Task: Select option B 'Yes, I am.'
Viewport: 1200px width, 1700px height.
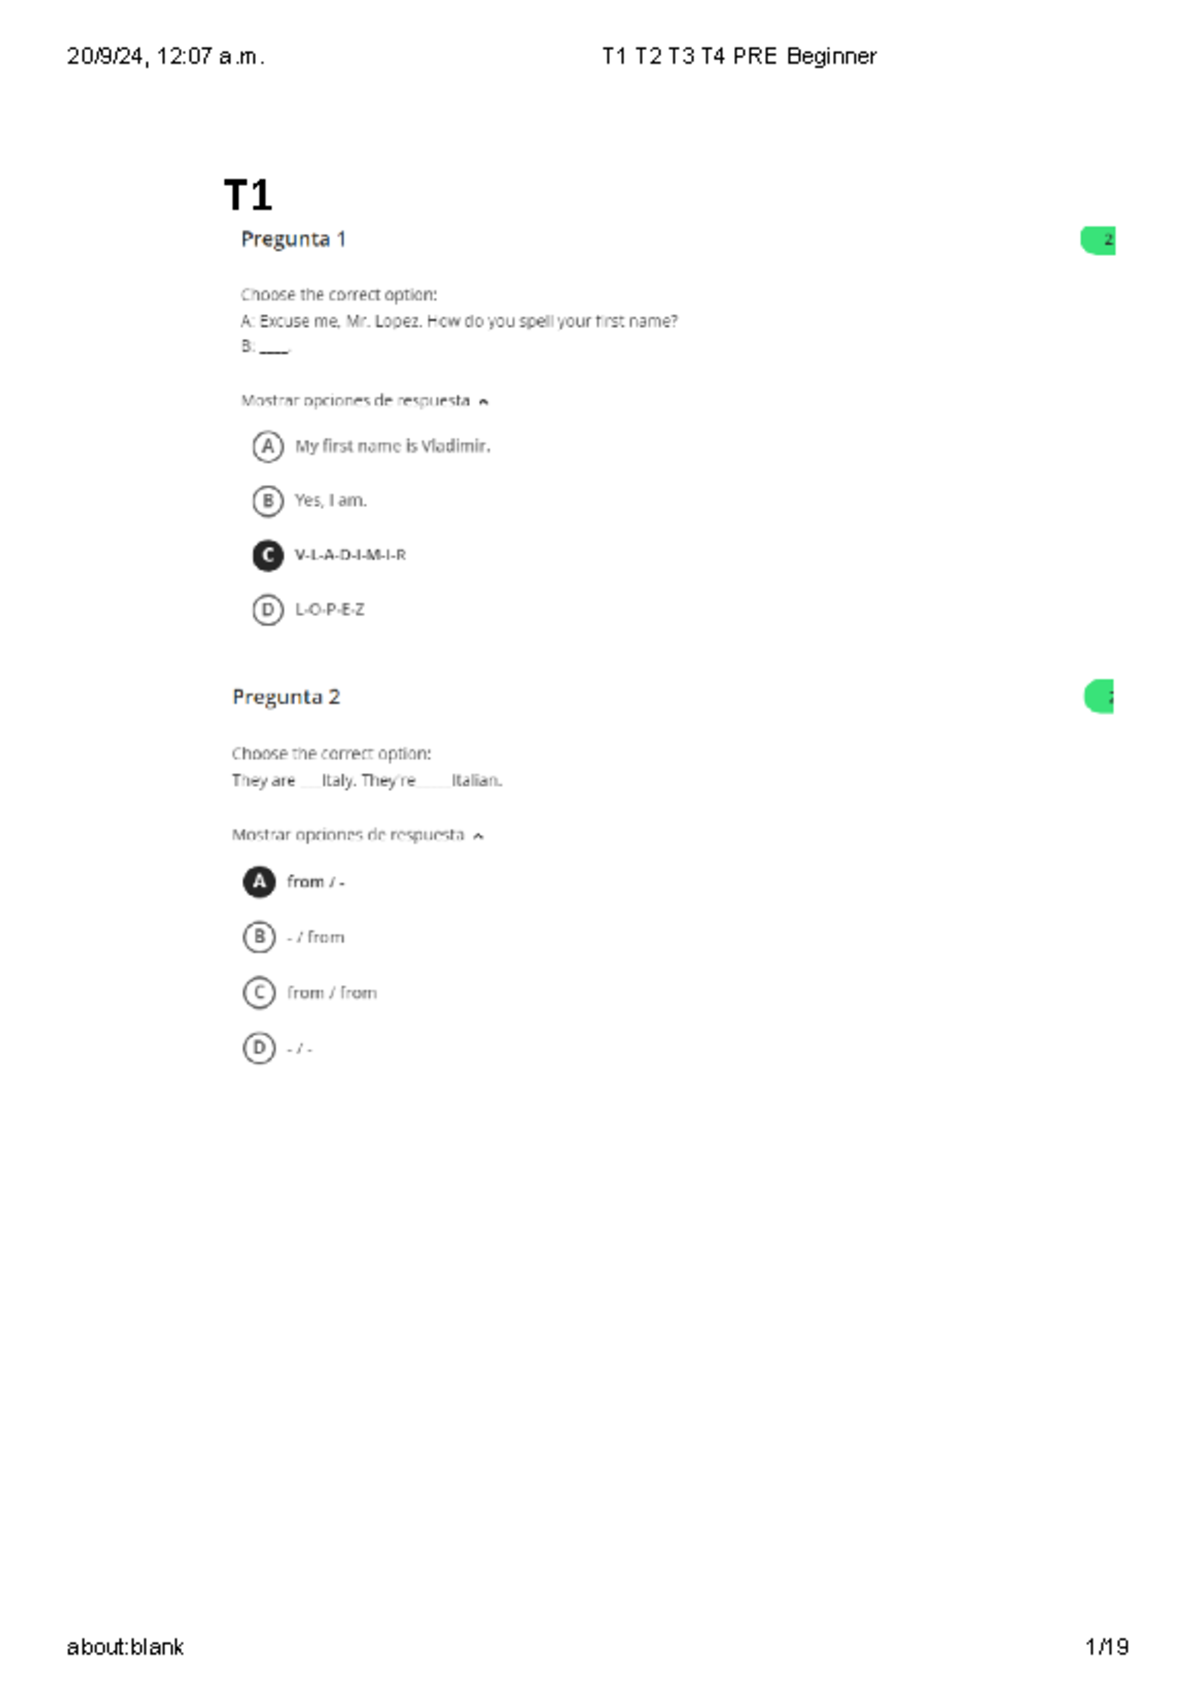Action: (x=267, y=500)
